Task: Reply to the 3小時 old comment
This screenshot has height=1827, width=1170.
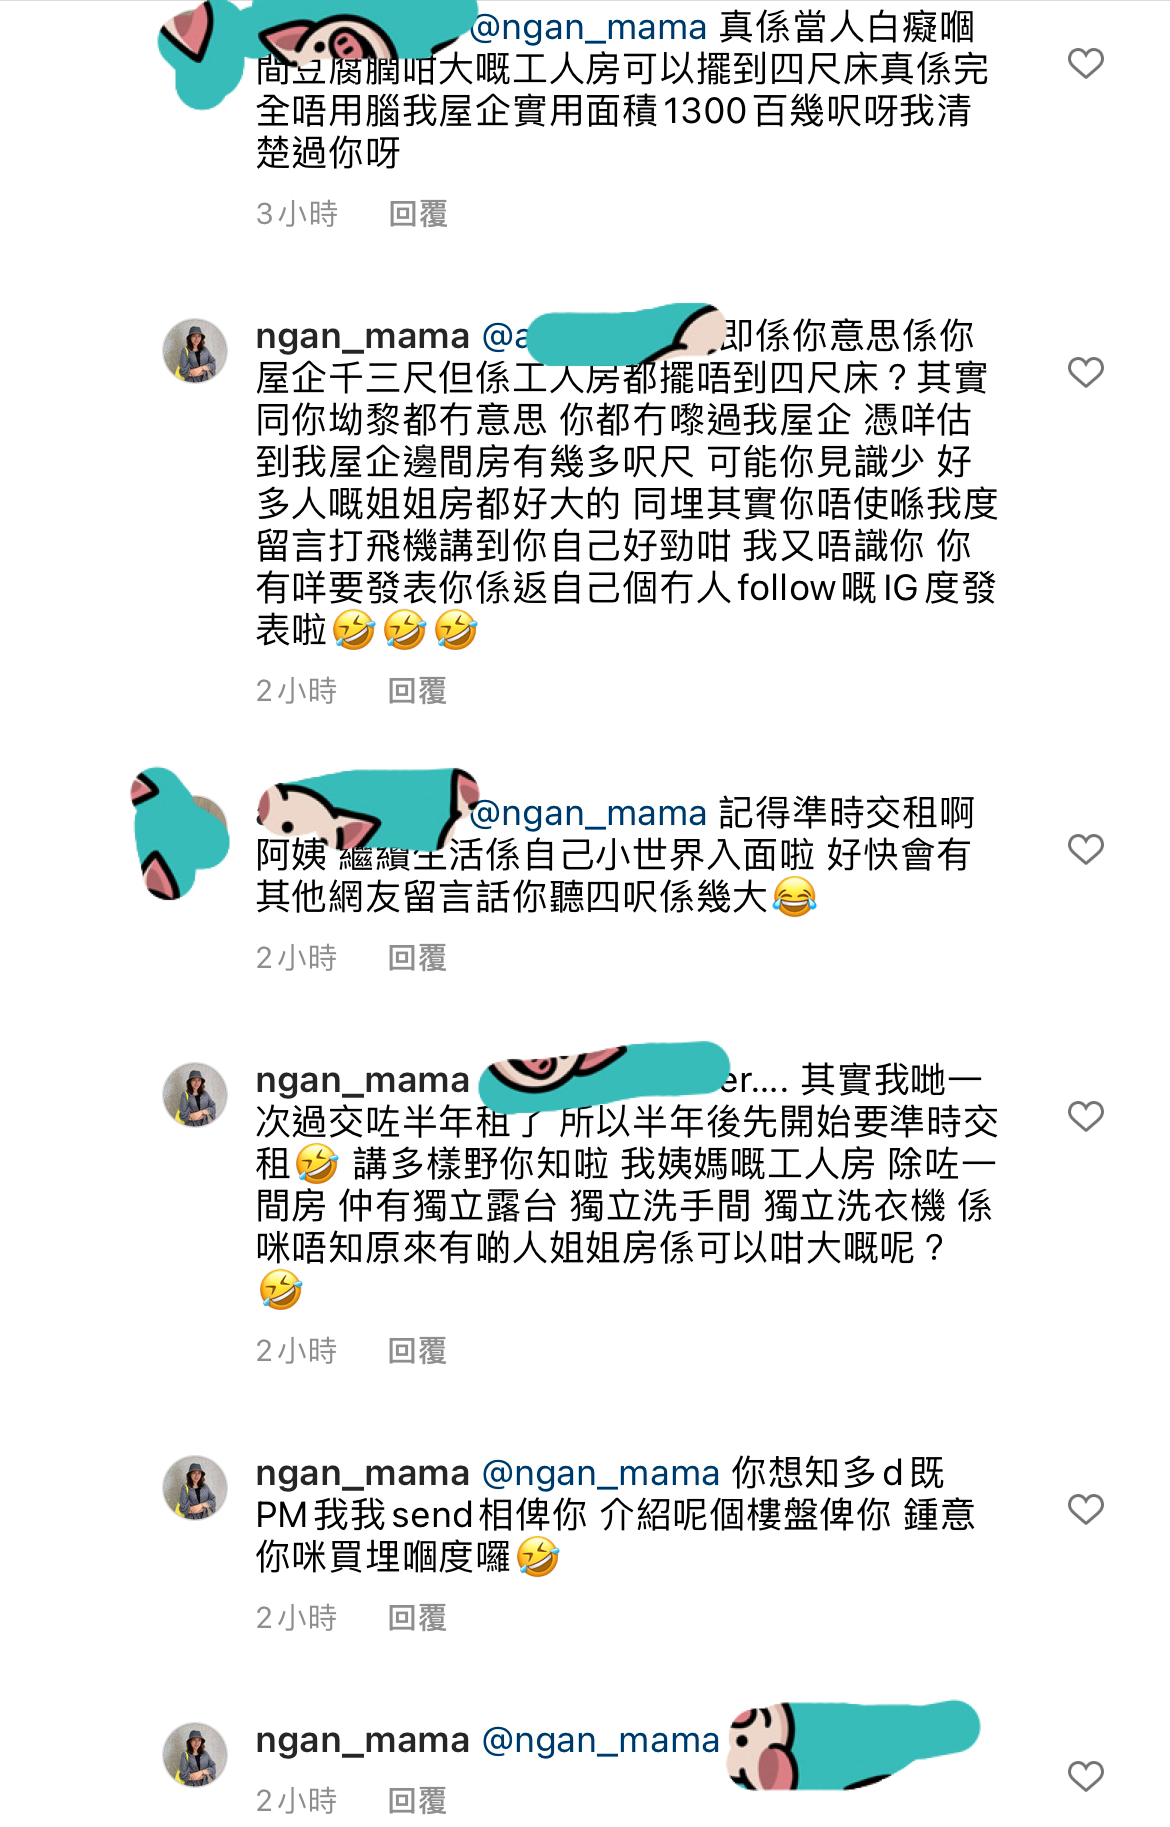Action: (417, 214)
